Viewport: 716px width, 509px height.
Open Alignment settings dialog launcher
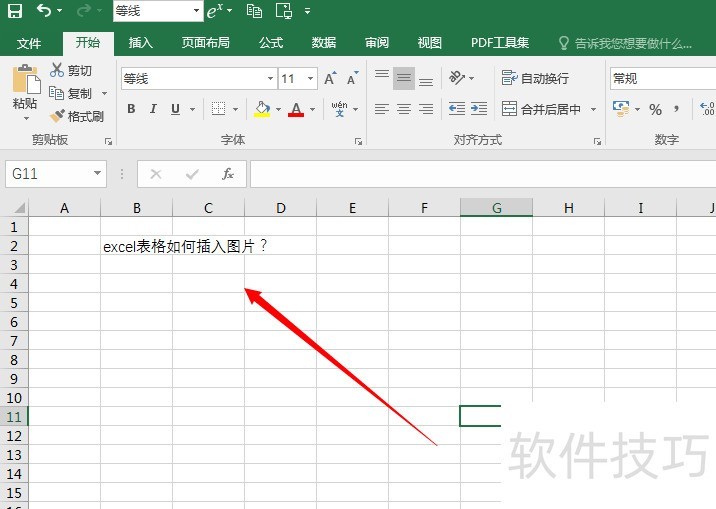(597, 142)
